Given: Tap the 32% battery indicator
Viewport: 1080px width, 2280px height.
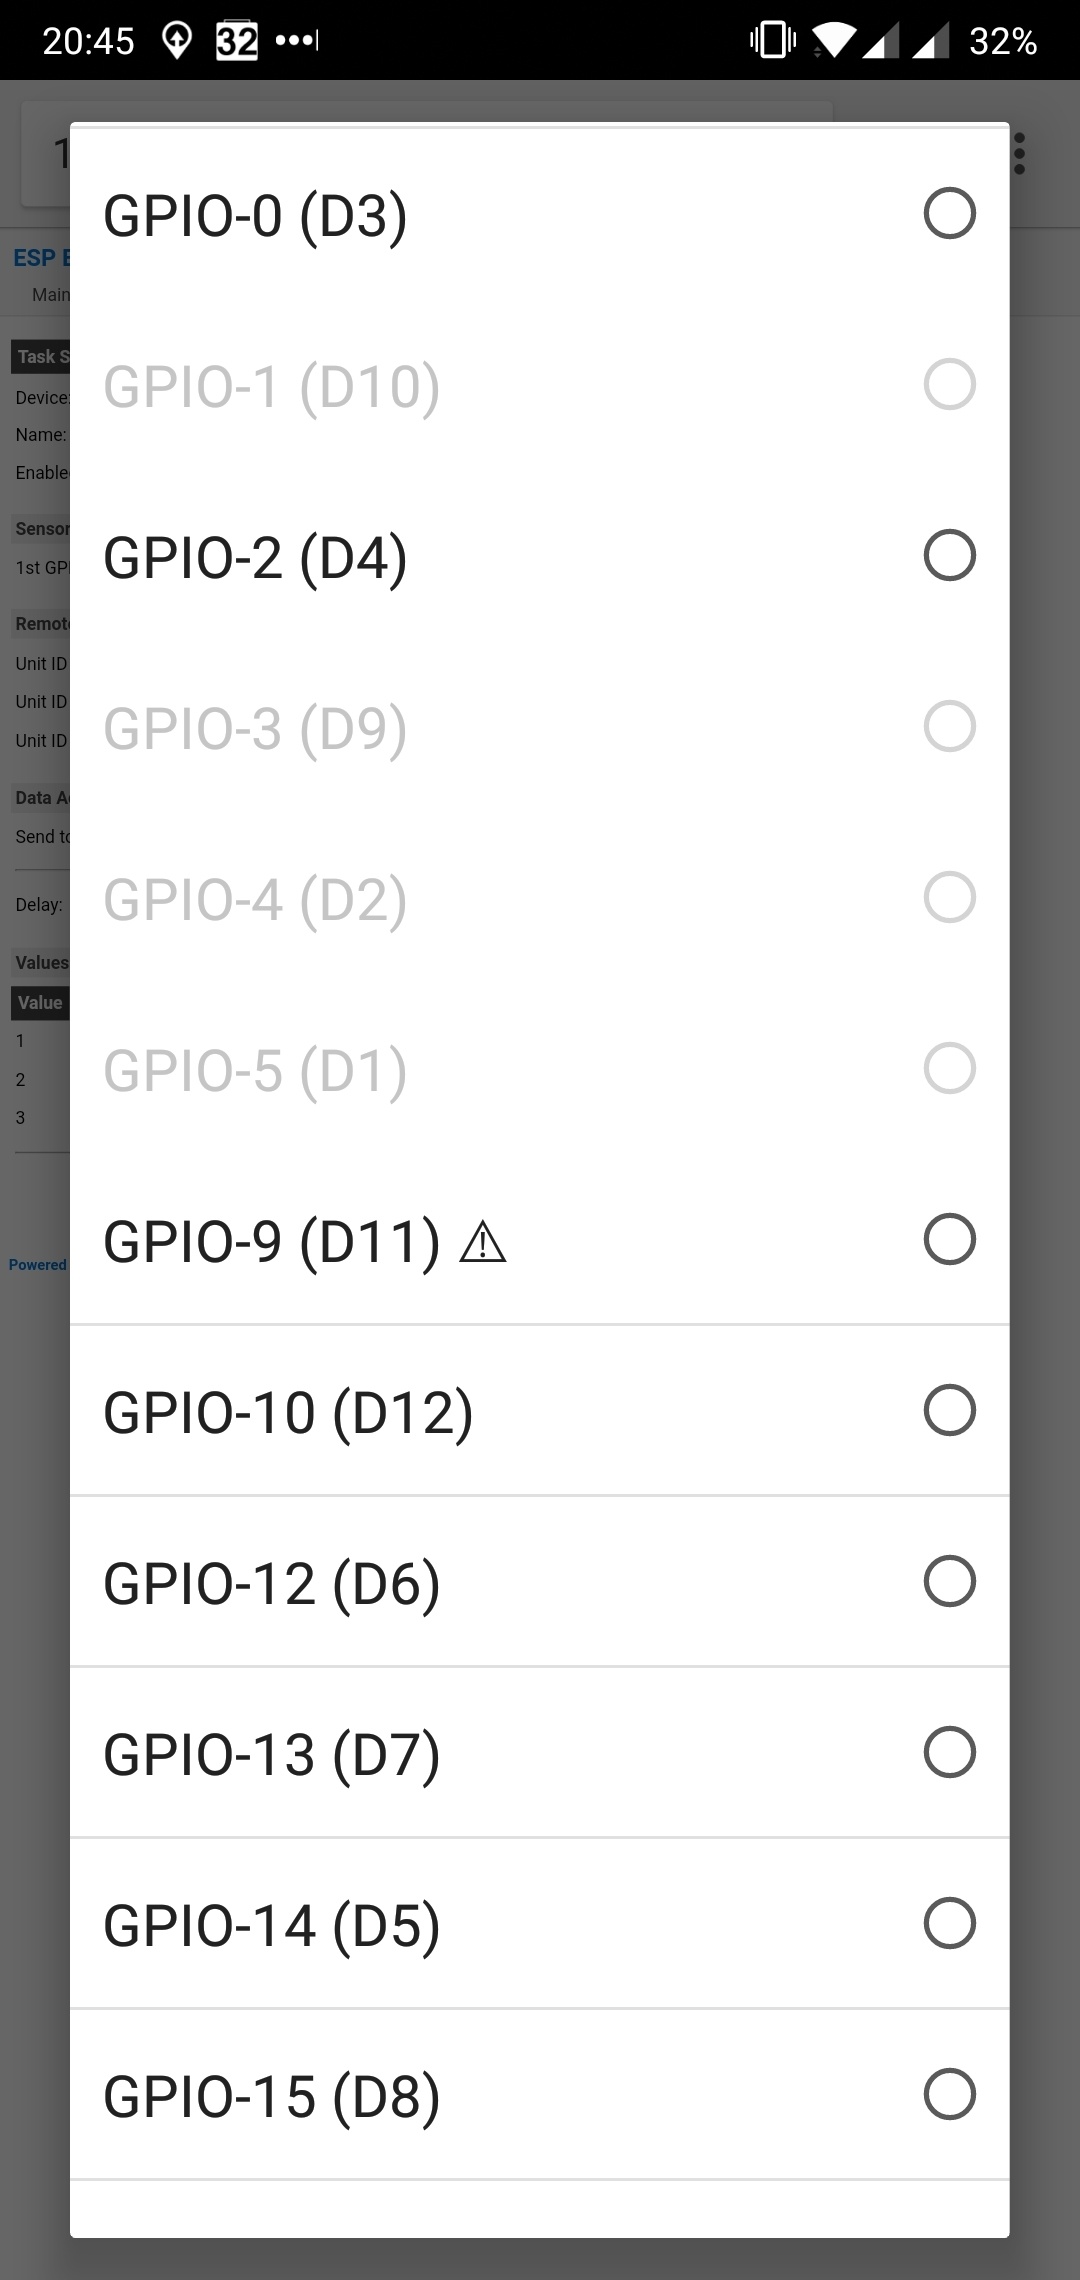Looking at the screenshot, I should [1003, 41].
